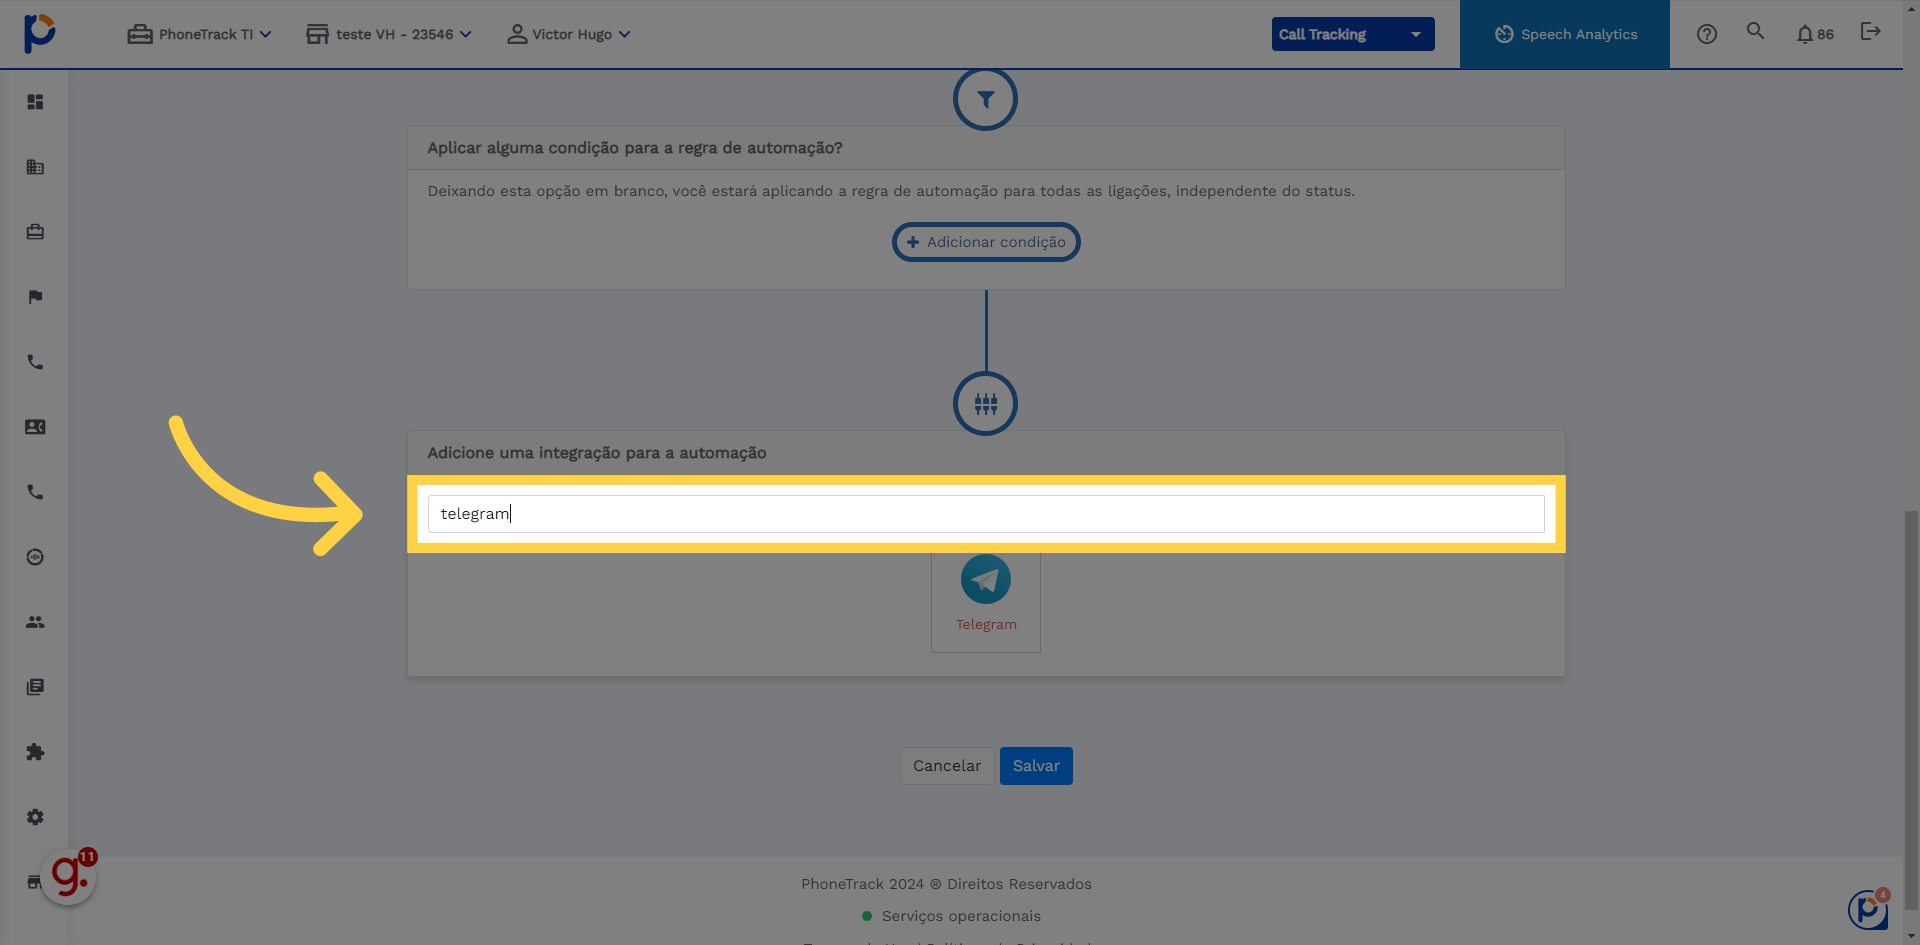Click the PhoneTrack 2024 Direitos Reservados text
Viewport: 1920px width, 945px height.
946,884
